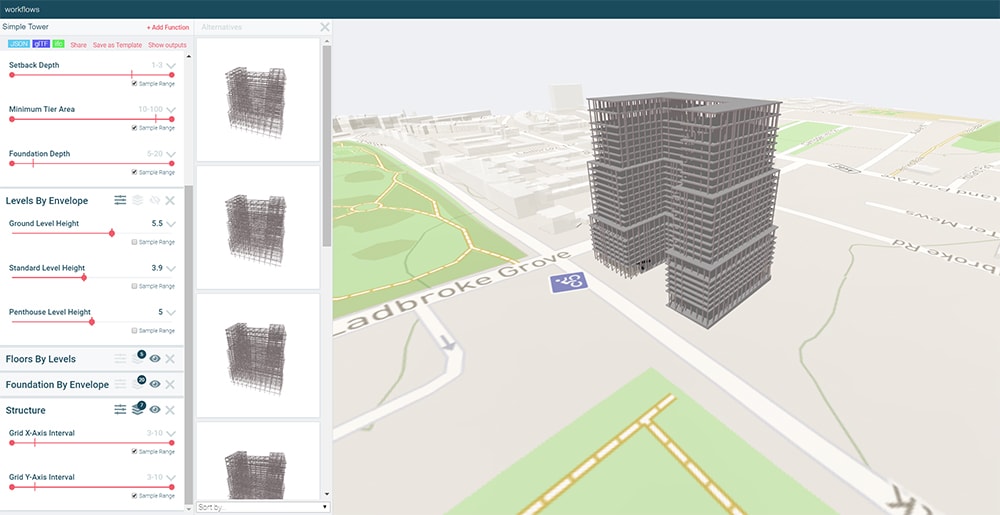Close the Alternatives panel

325,28
